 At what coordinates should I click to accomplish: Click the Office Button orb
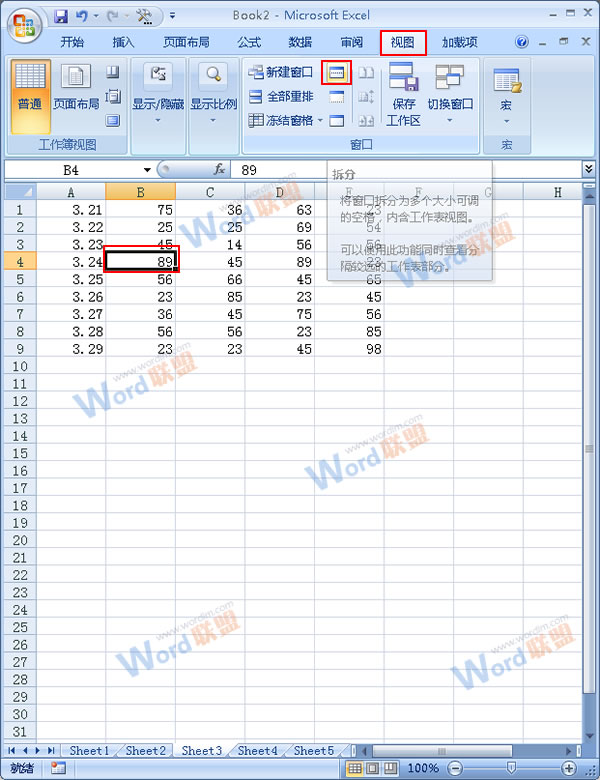24,24
